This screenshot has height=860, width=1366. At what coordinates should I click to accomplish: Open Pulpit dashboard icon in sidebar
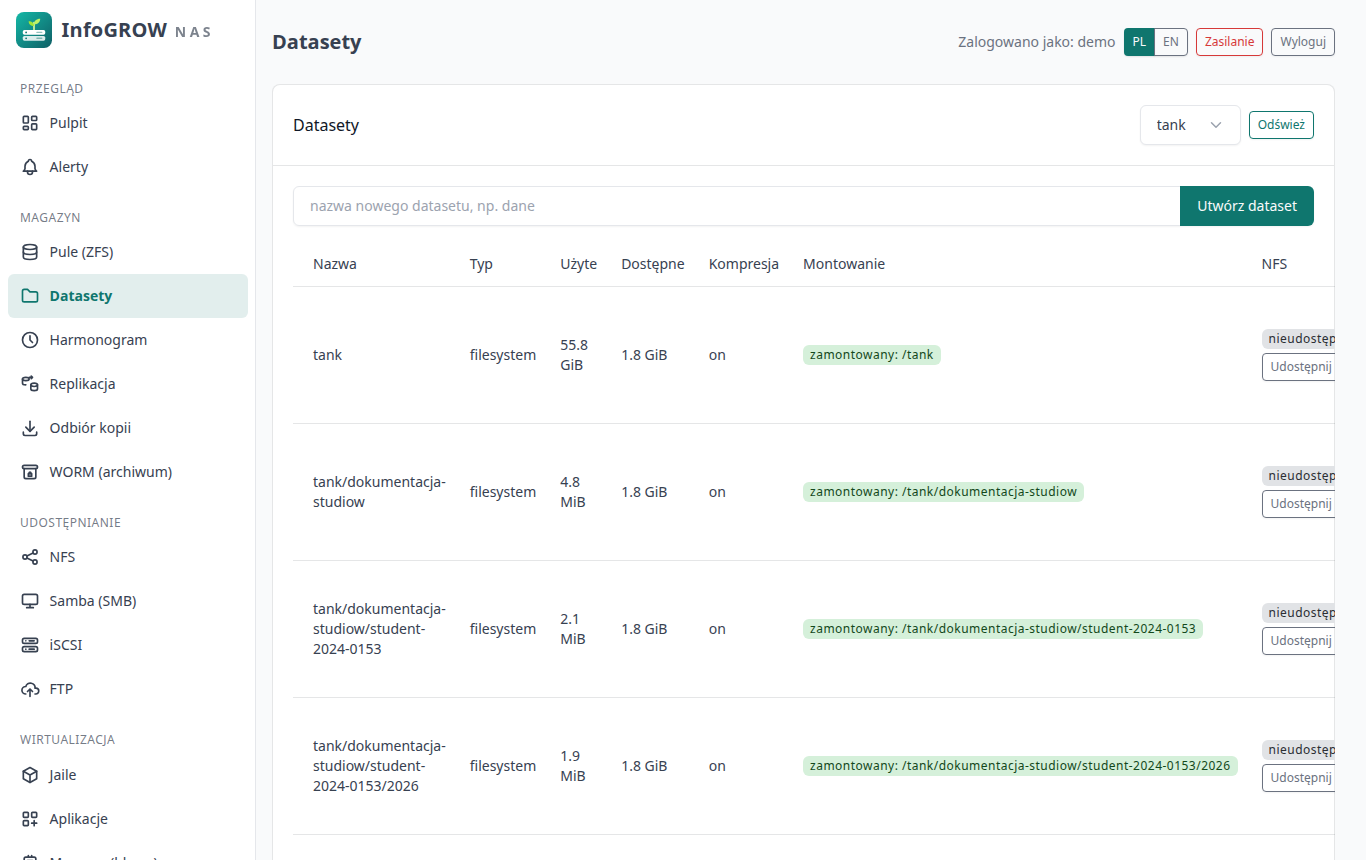[30, 123]
